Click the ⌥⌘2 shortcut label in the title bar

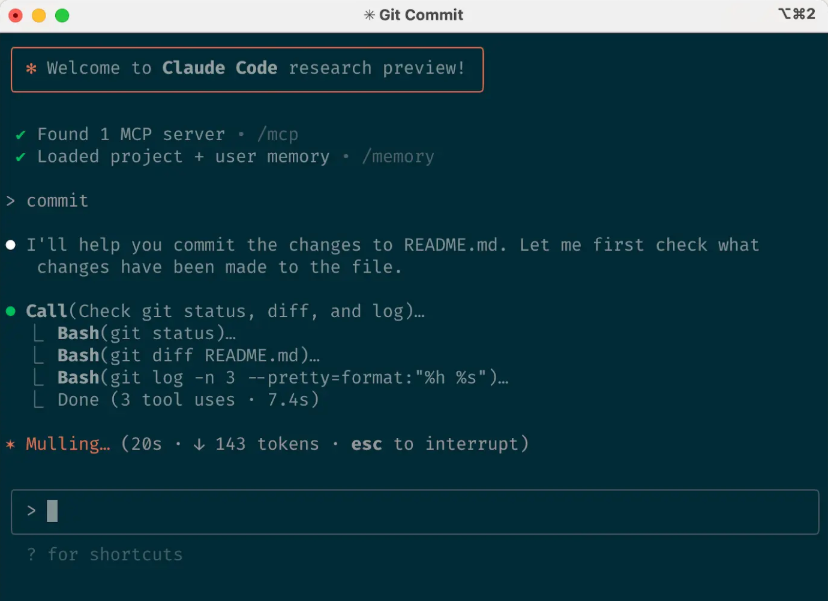[x=795, y=15]
